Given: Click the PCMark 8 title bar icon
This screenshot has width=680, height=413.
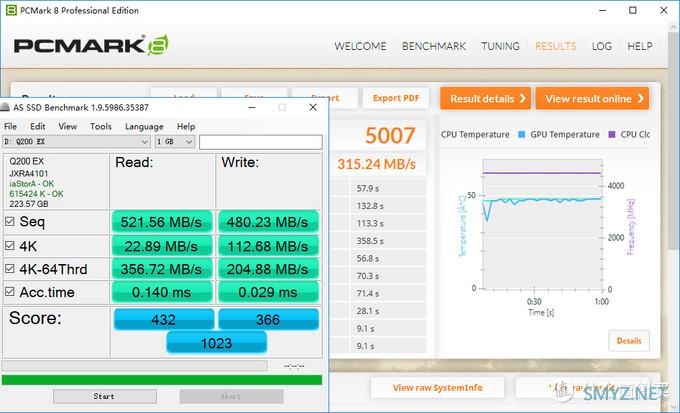Looking at the screenshot, I should [11, 10].
